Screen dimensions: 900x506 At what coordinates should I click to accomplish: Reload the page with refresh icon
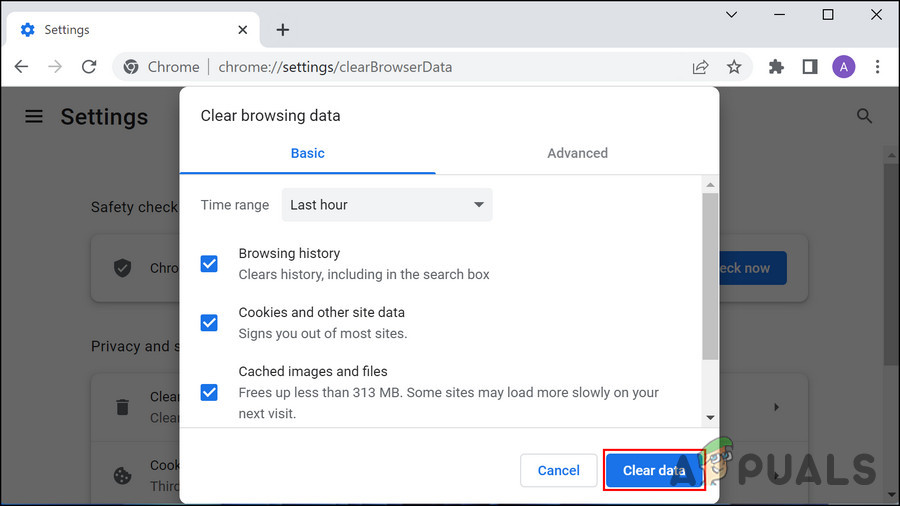tap(89, 67)
